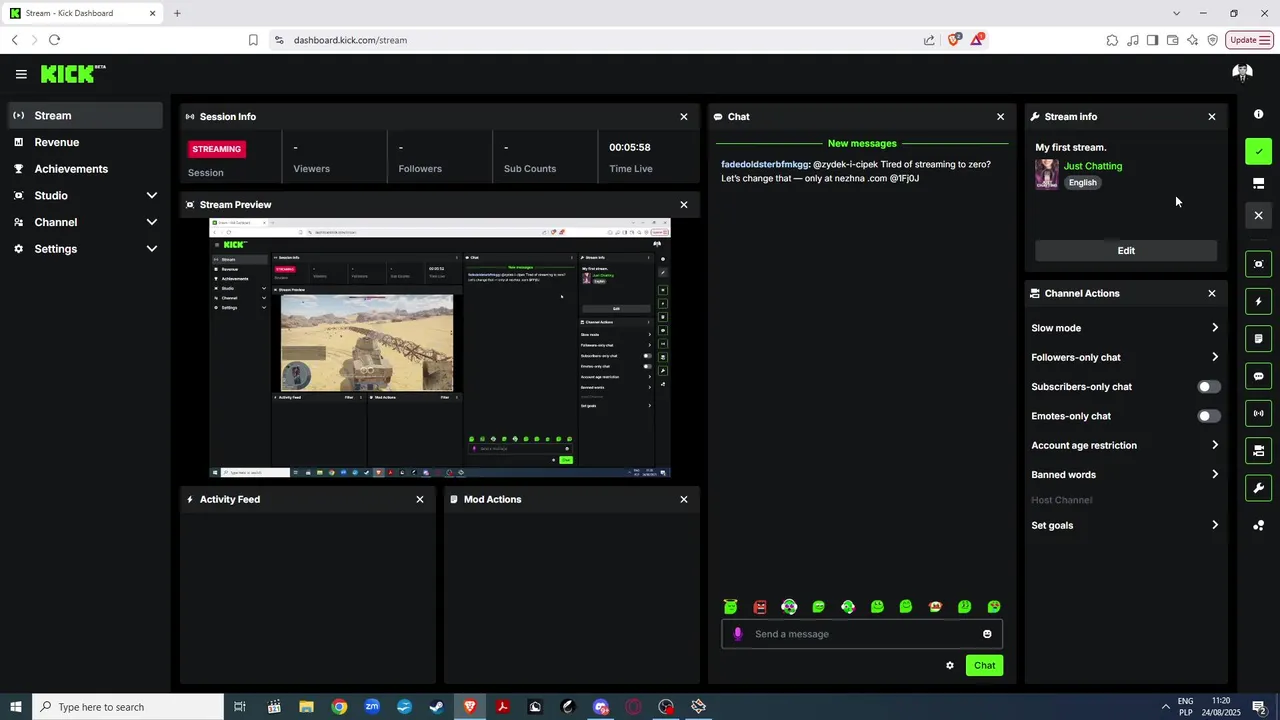Open chat settings gear icon

(950, 665)
